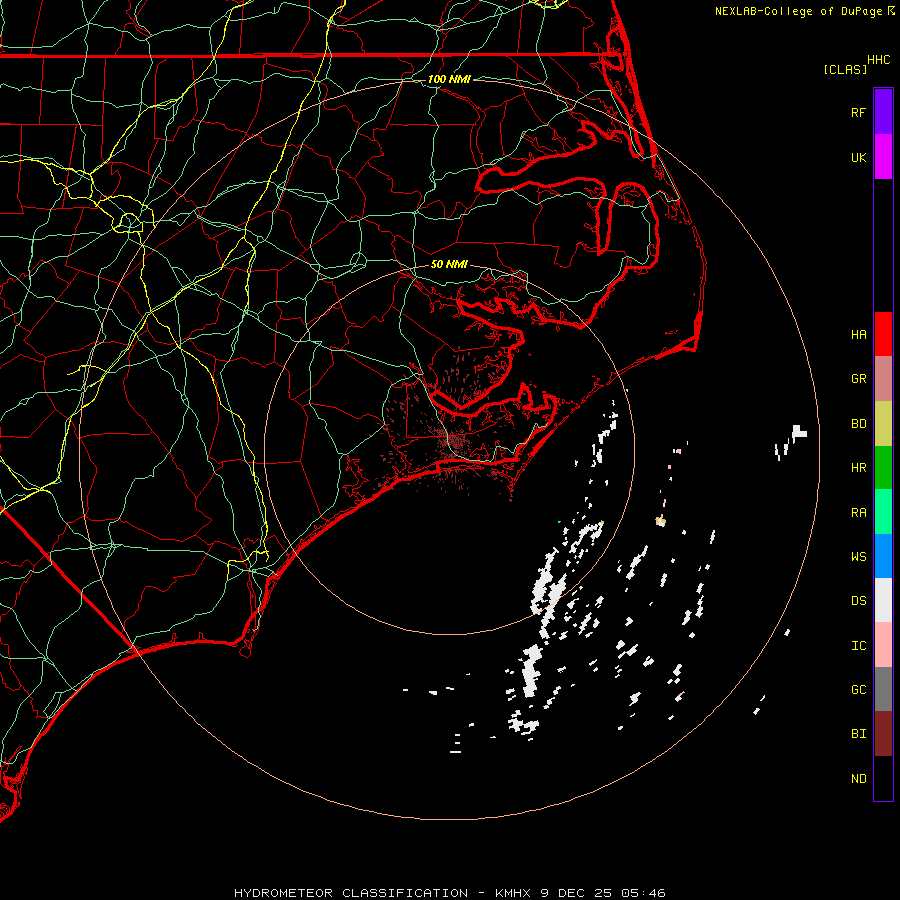Click the HYDROMETEOR CLASSIFICATION KMHX timestamp caption
Image resolution: width=900 pixels, height=900 pixels.
(449, 893)
